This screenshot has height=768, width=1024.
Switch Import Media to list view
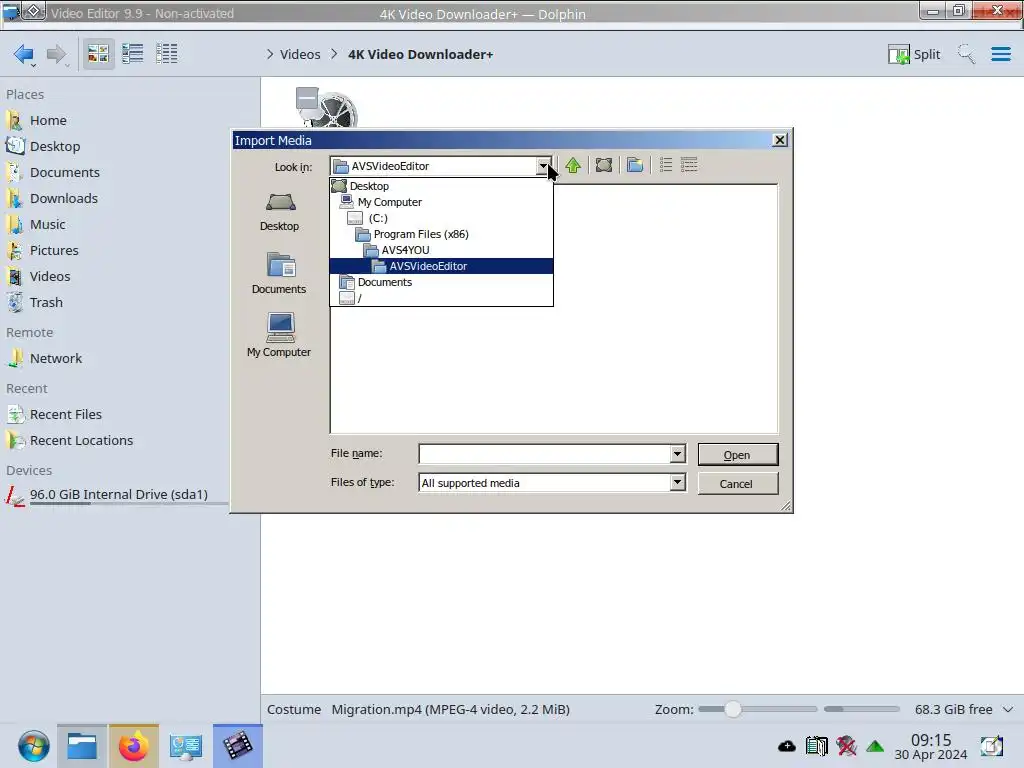pos(665,165)
